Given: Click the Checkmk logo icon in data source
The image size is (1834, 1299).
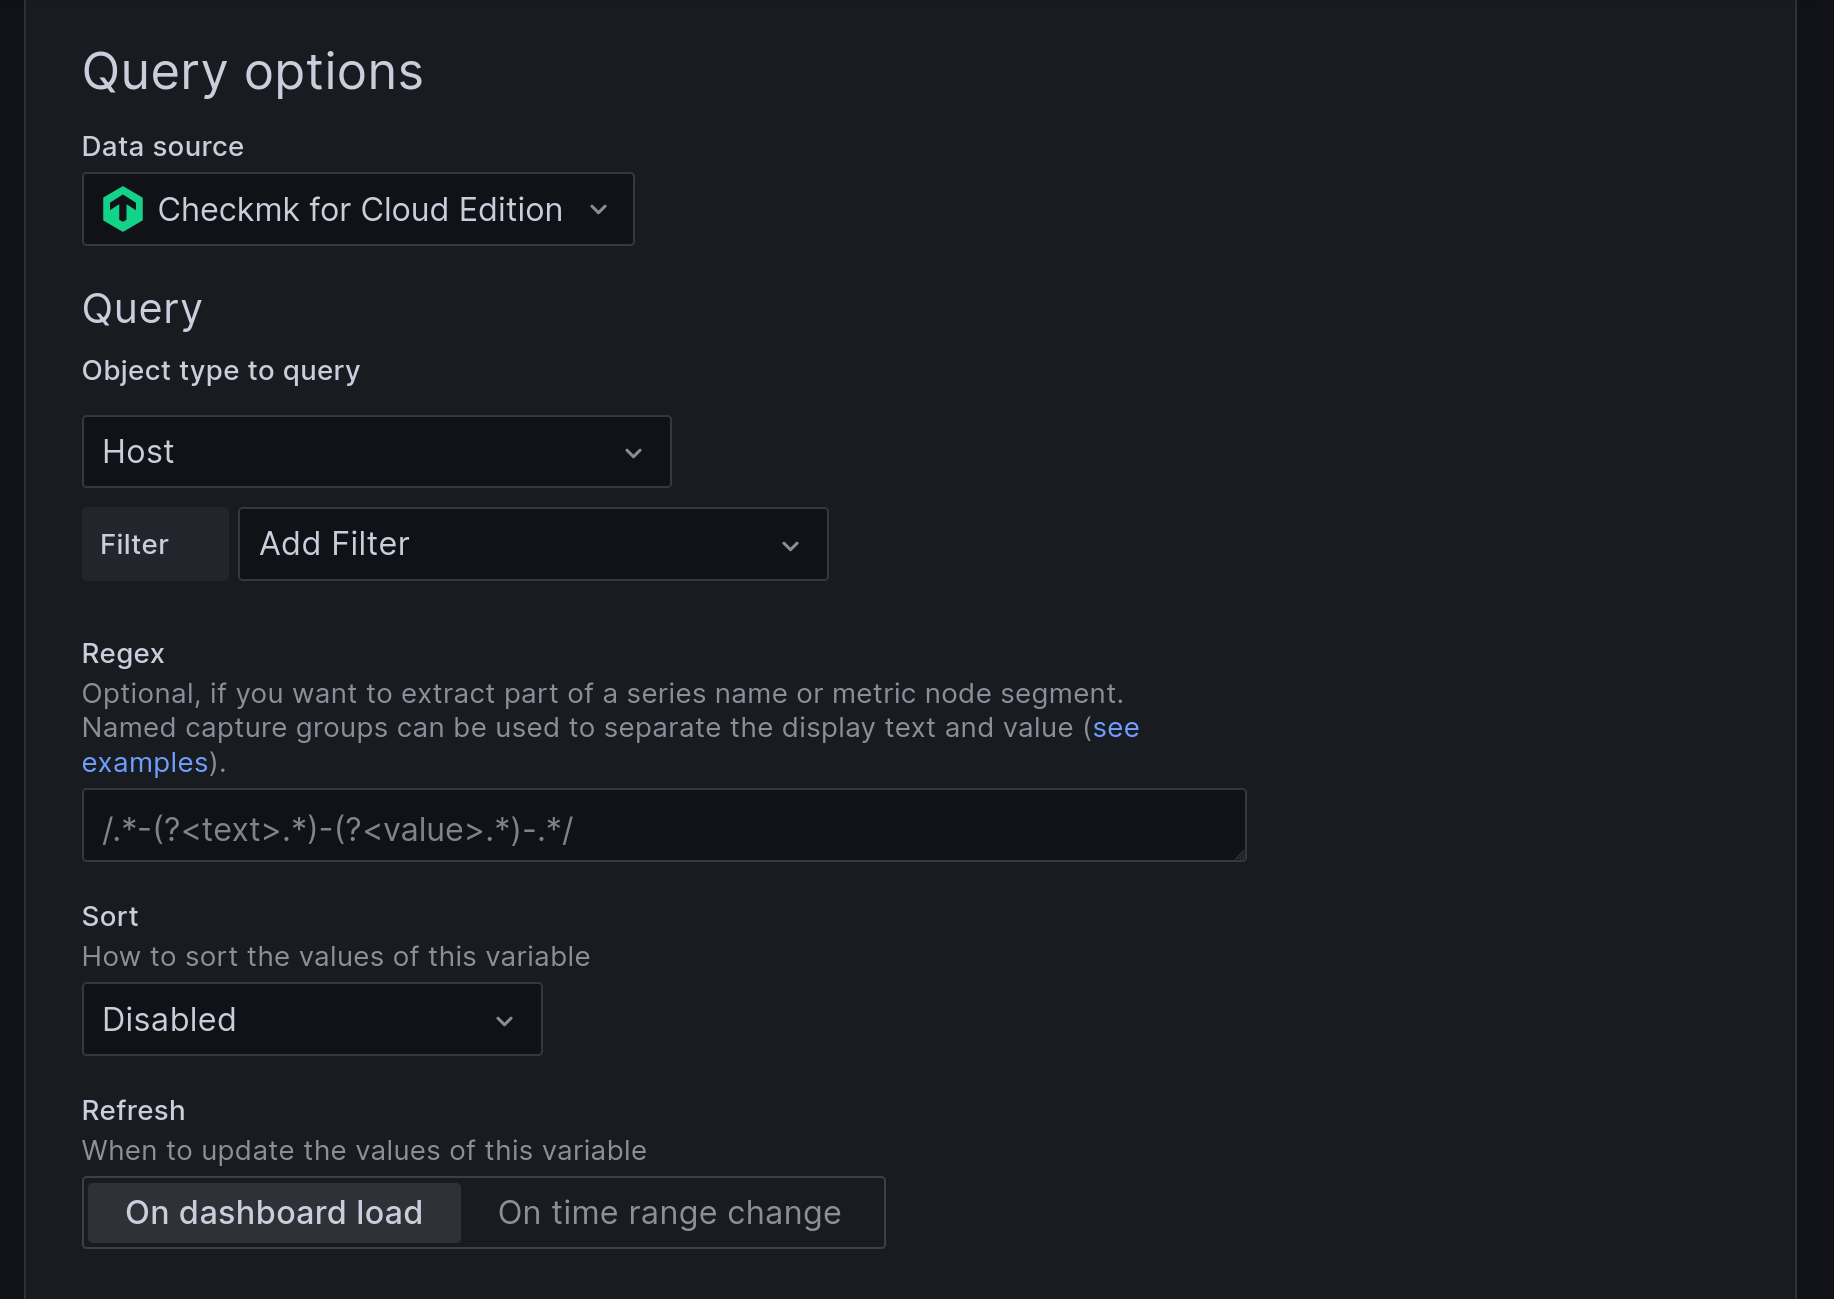Looking at the screenshot, I should (x=123, y=209).
